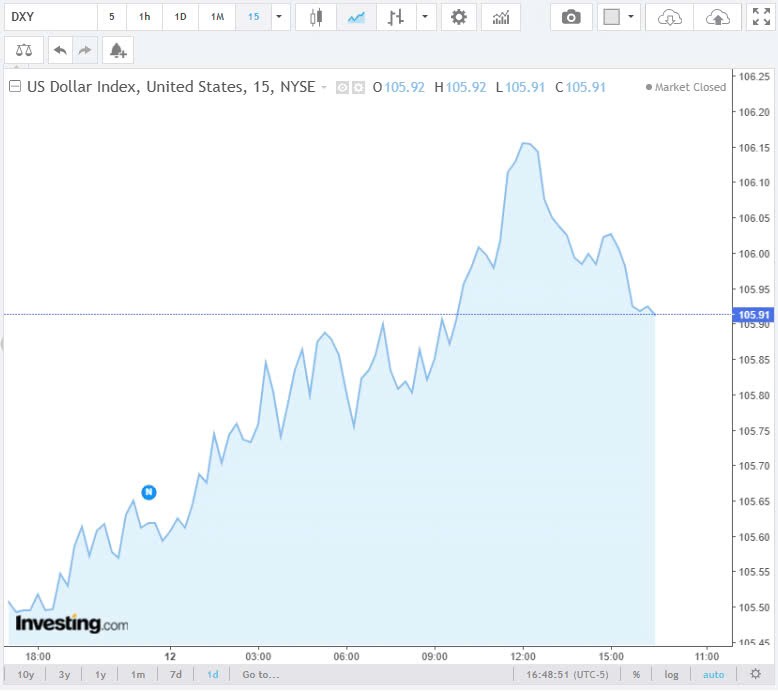Open chart properties gear icon

[x=458, y=17]
